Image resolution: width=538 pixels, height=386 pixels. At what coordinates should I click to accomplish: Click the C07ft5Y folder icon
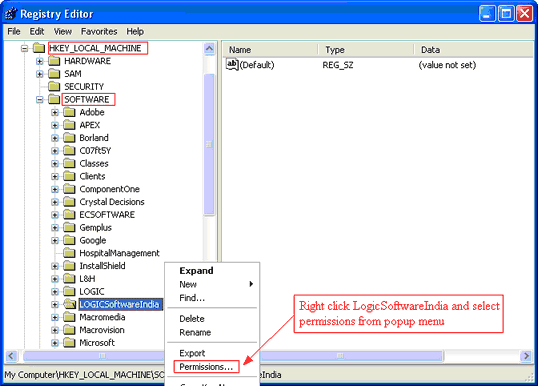click(69, 151)
